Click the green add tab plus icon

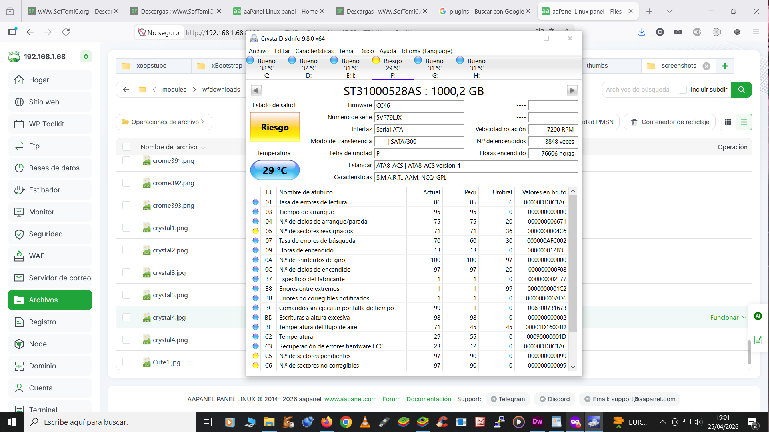pos(724,66)
